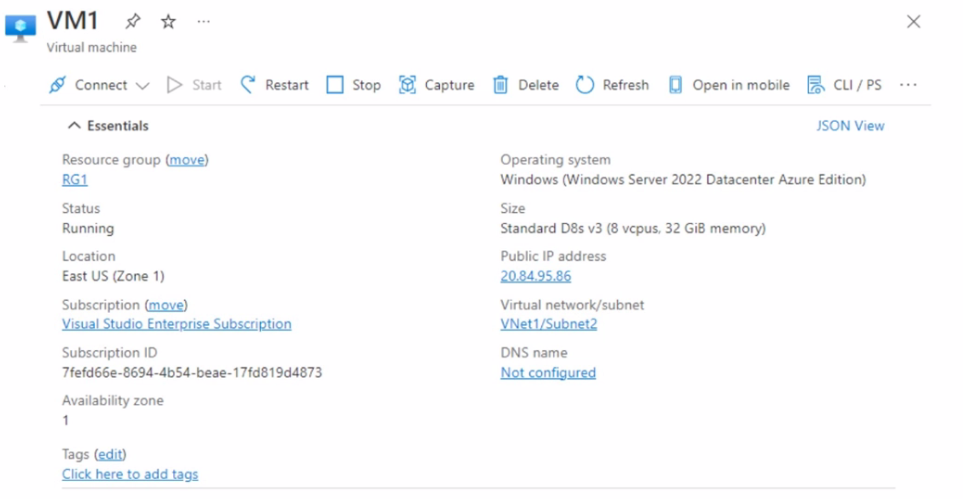Open resource group RG1
963x499 pixels.
74,179
